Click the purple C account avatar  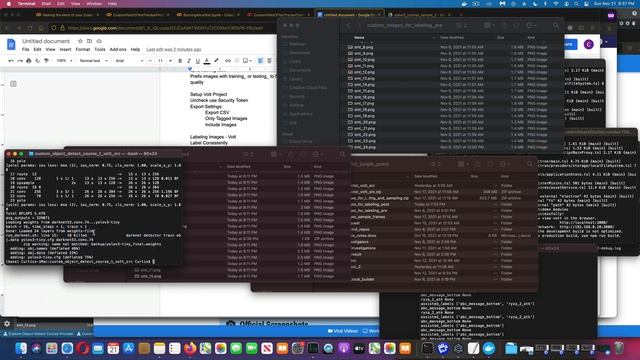pos(589,44)
